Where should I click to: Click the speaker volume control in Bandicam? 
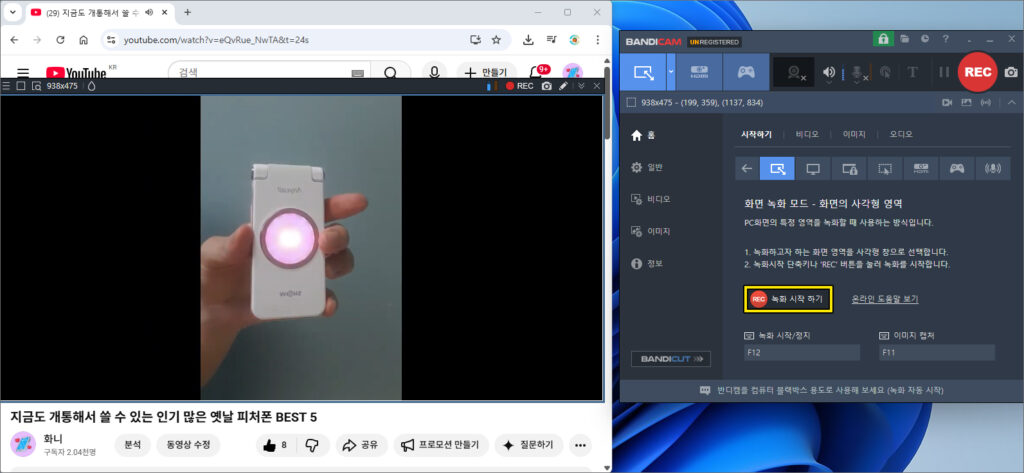(x=828, y=72)
